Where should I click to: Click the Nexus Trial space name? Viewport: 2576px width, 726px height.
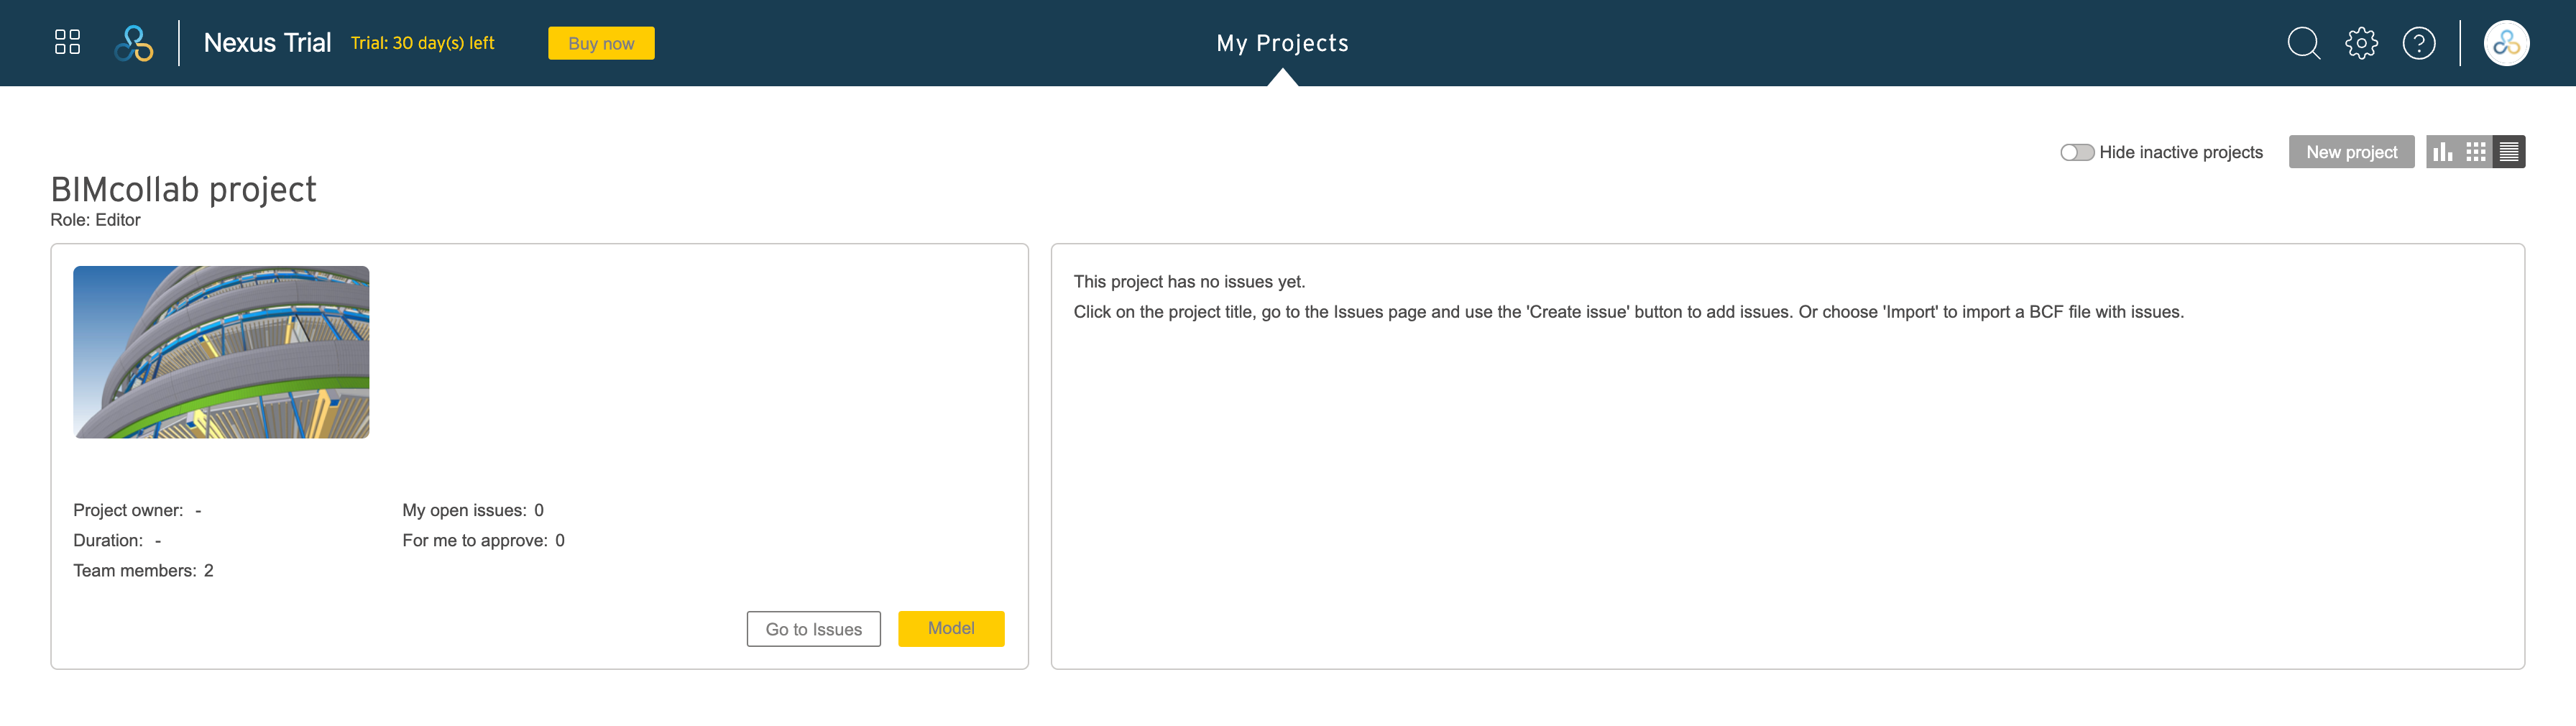(x=267, y=43)
